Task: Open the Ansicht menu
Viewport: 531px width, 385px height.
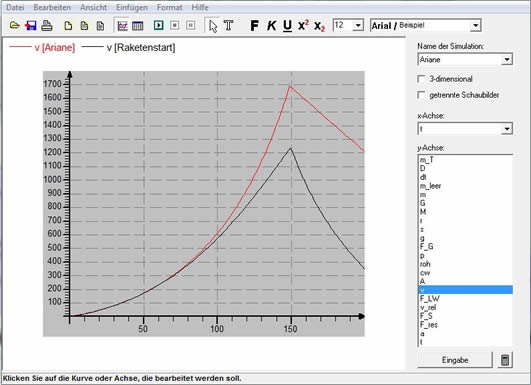Action: tap(93, 7)
